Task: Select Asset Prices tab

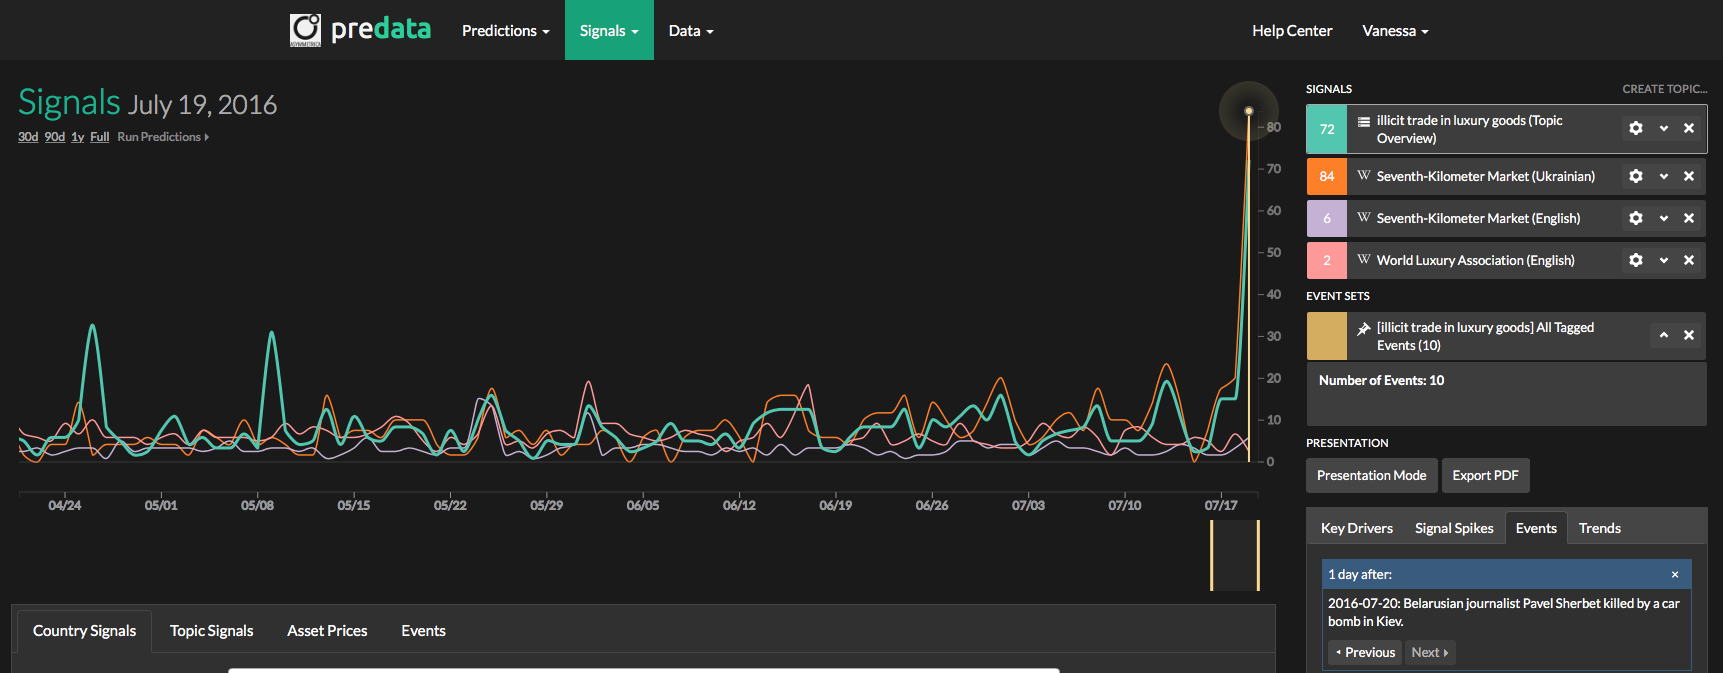Action: pos(327,631)
